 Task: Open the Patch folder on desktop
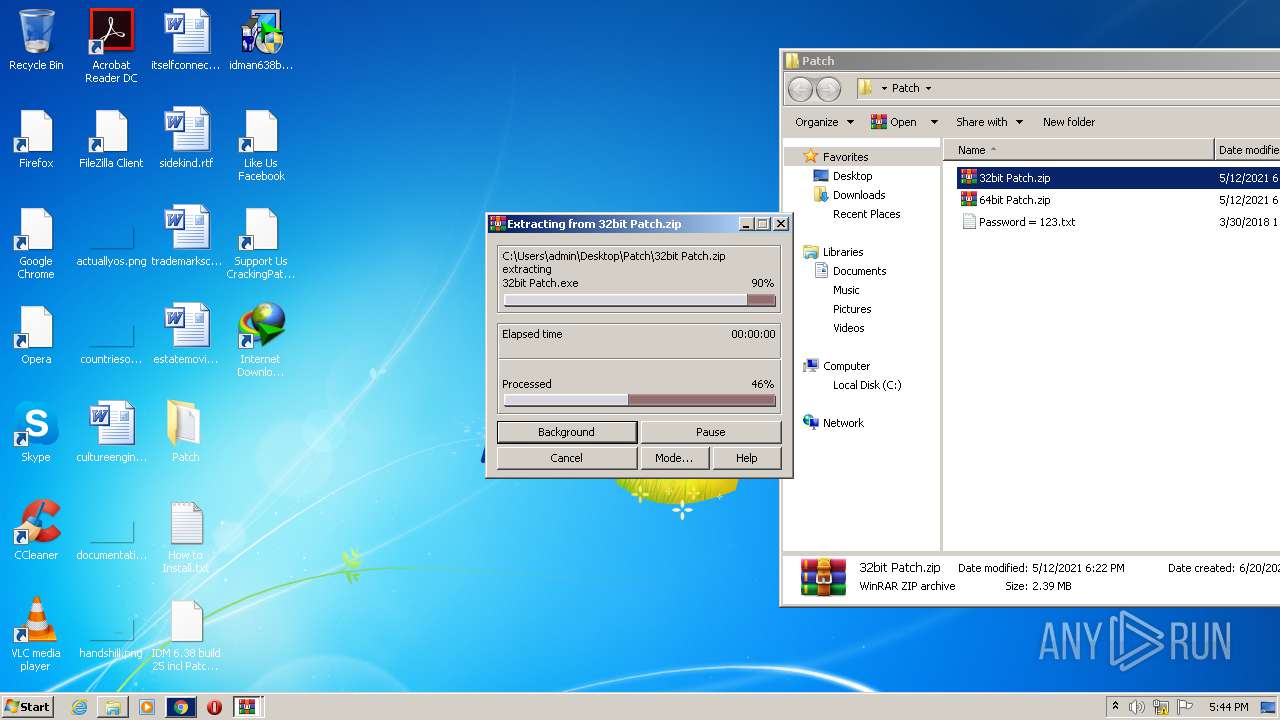click(x=186, y=432)
